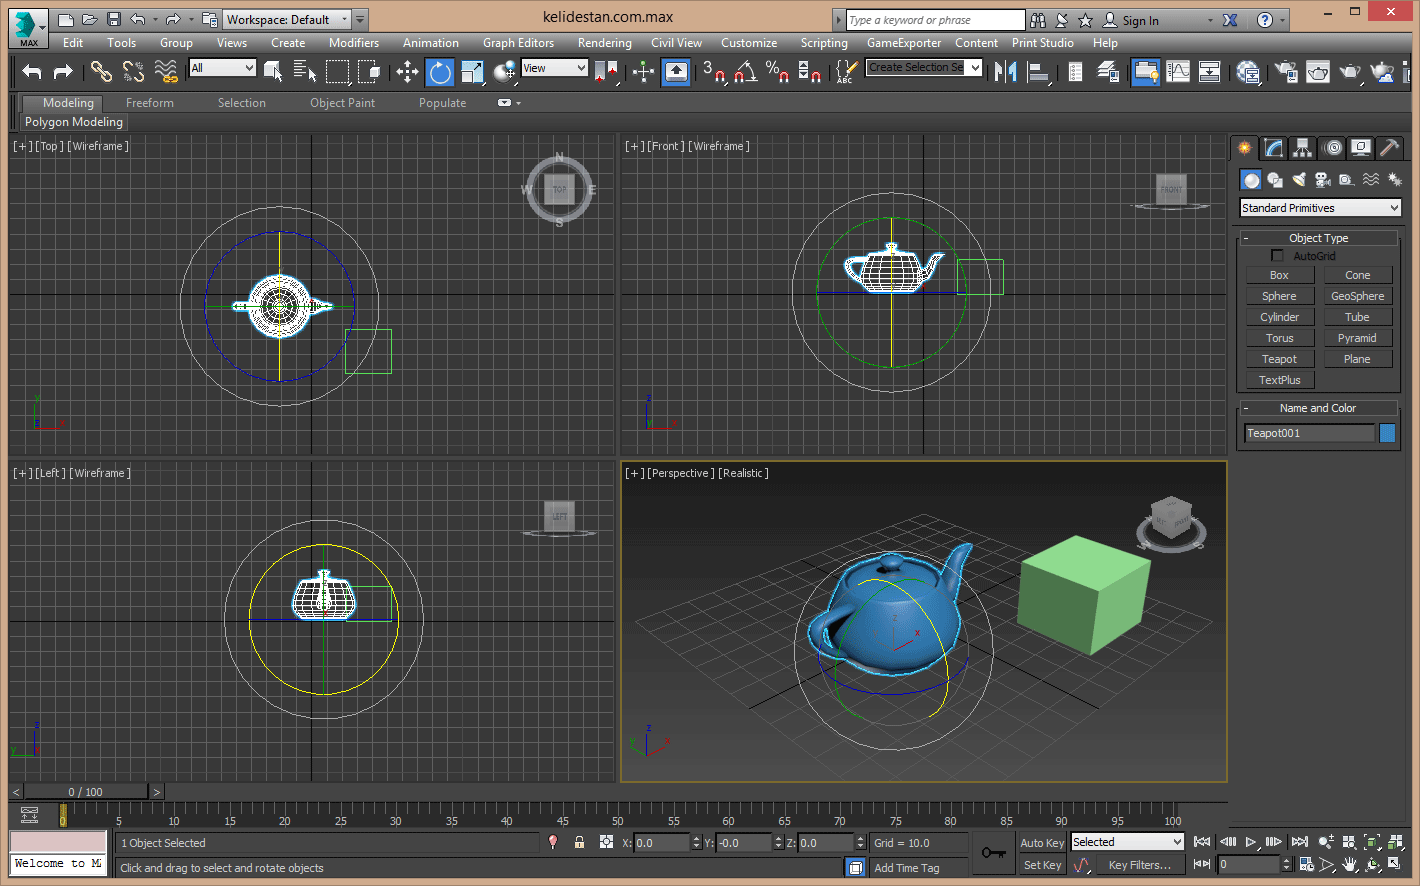1420x886 pixels.
Task: Click the Sphere primitive button
Action: point(1279,296)
